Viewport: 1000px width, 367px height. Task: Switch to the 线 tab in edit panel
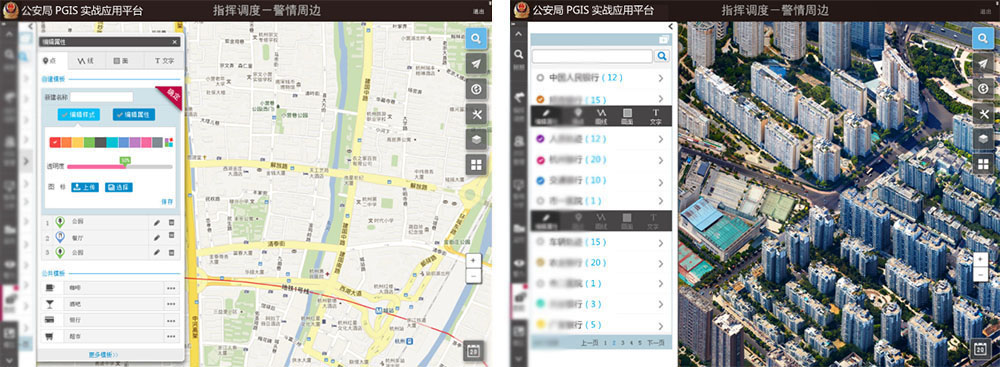(x=86, y=61)
